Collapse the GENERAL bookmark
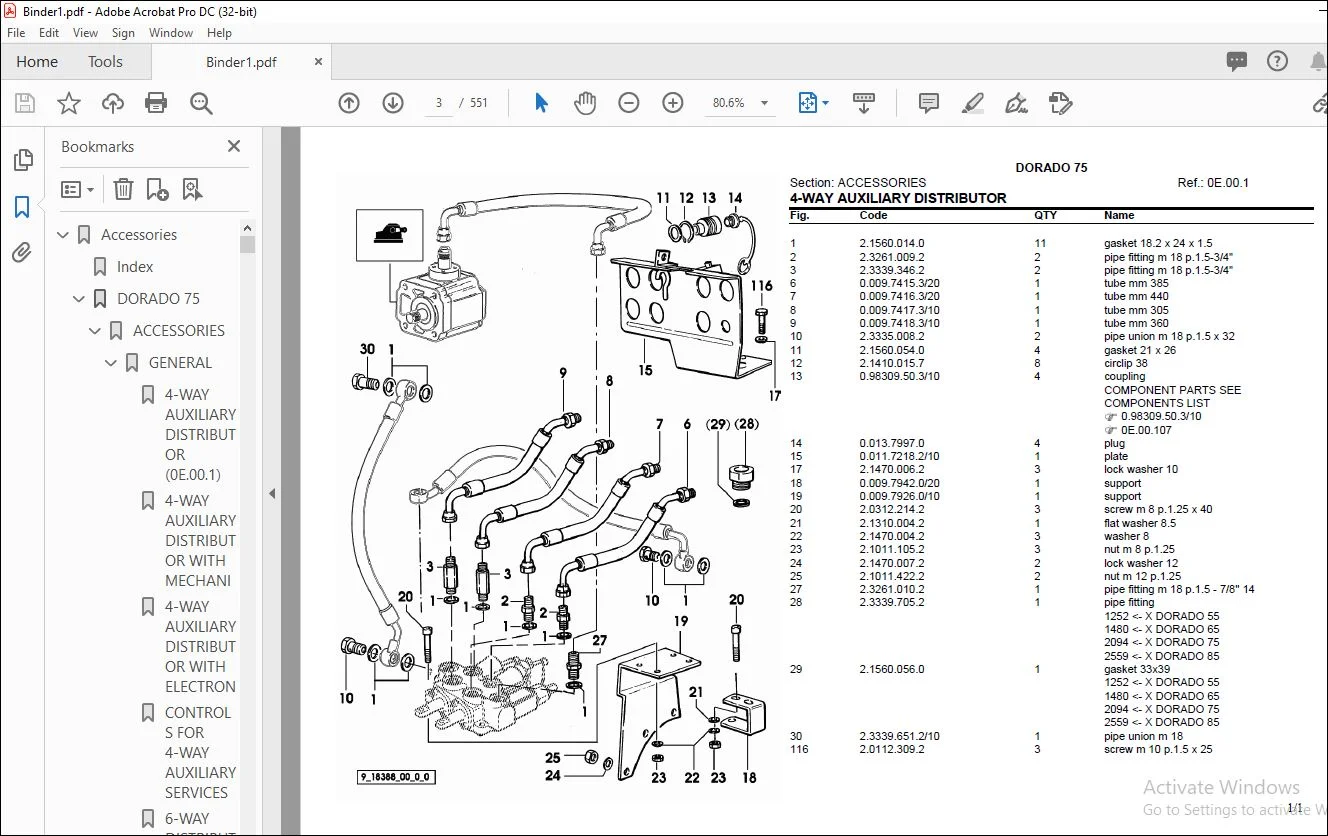The image size is (1328, 836). coord(112,363)
